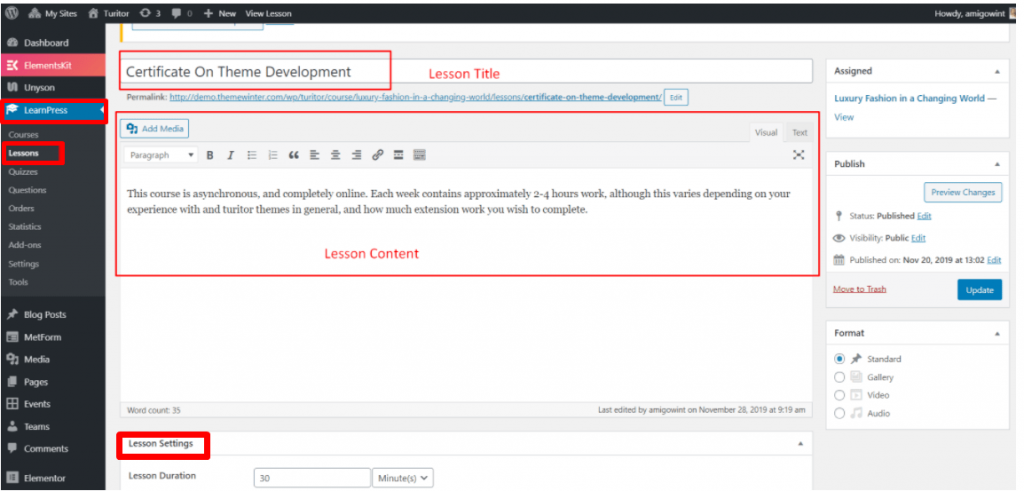The width and height of the screenshot is (1024, 491).
Task: Open the lesson permalink URL
Action: [415, 97]
